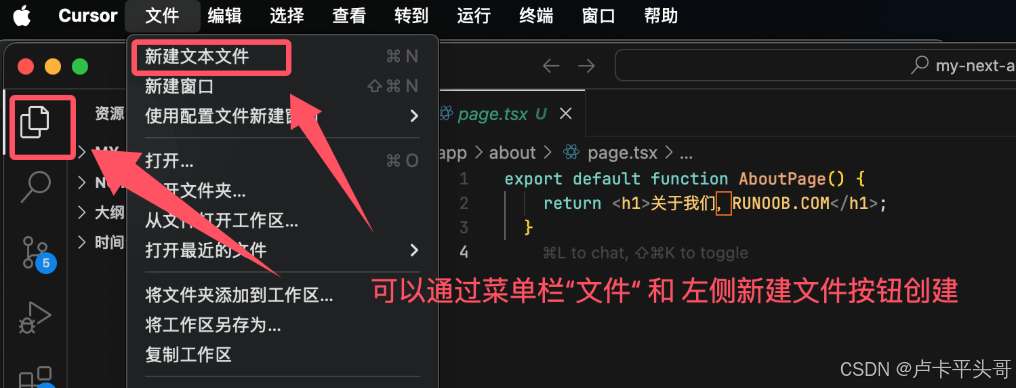This screenshot has height=388, width=1016.
Task: Click the Apple menu logo
Action: point(22,15)
